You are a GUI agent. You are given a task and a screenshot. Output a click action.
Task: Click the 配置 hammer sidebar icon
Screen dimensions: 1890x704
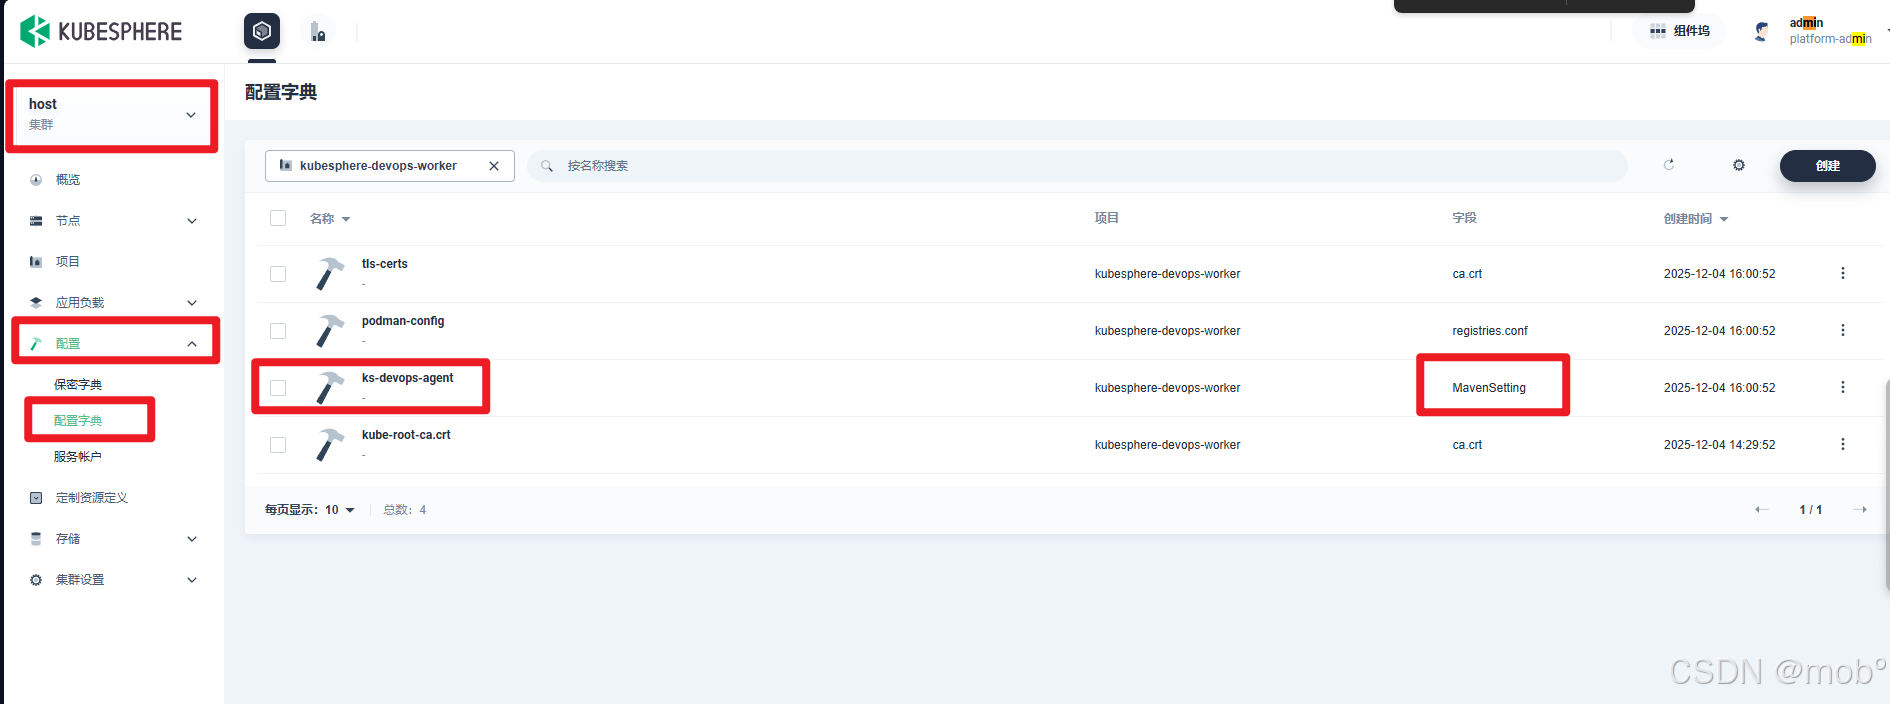coord(36,344)
